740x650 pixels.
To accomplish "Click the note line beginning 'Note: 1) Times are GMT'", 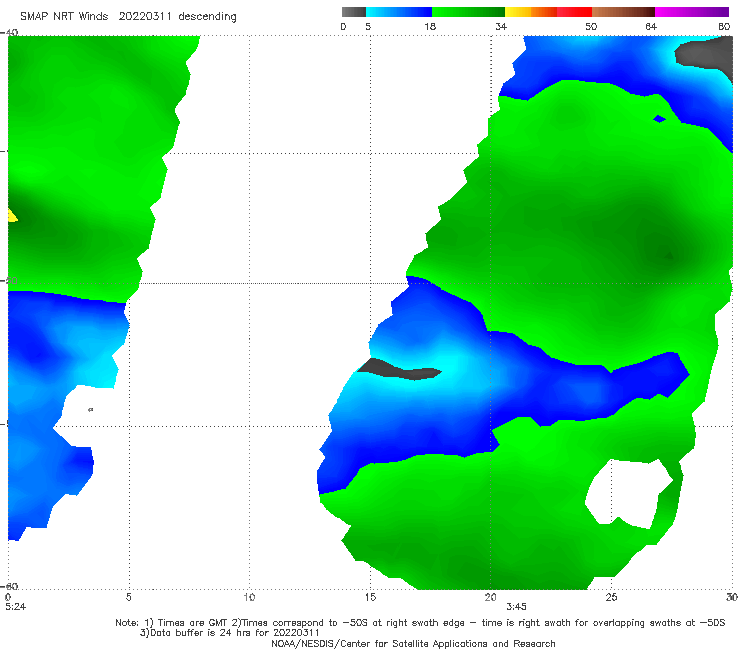I will (x=420, y=623).
